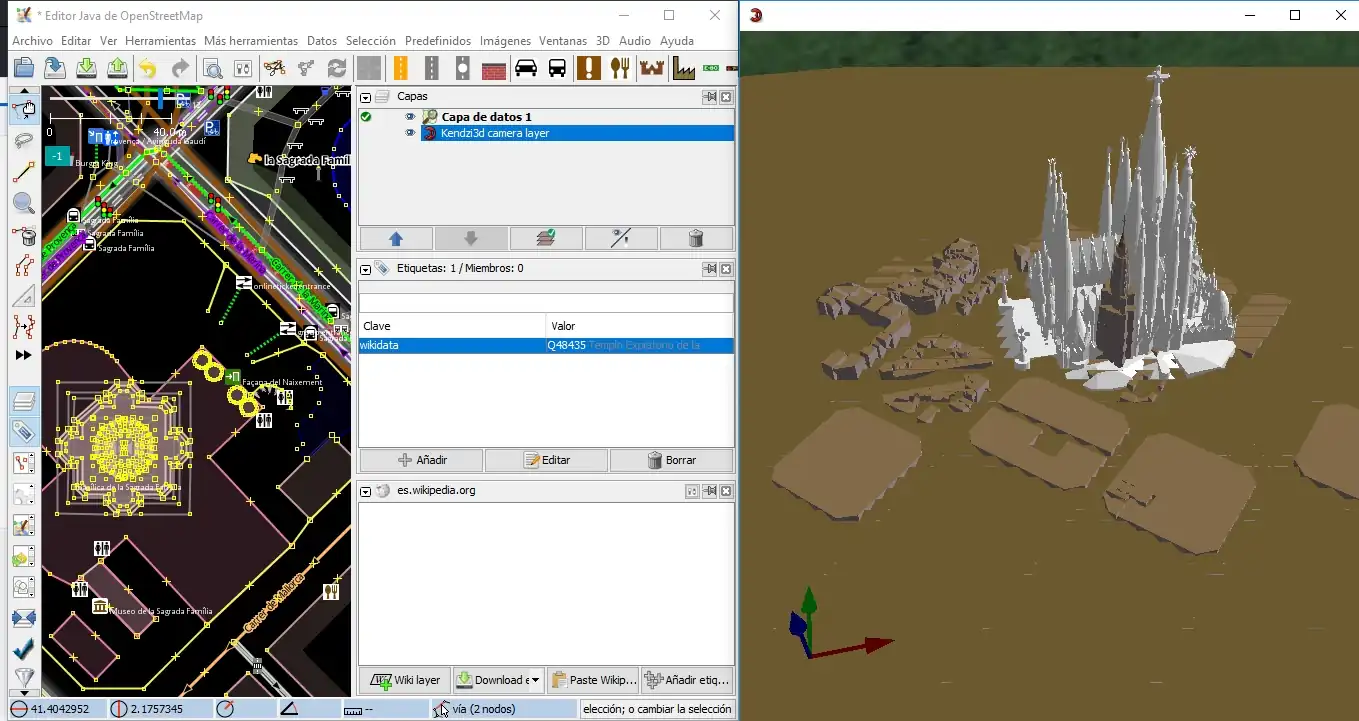Click the download map data icon
The width and height of the screenshot is (1359, 721).
click(86, 68)
